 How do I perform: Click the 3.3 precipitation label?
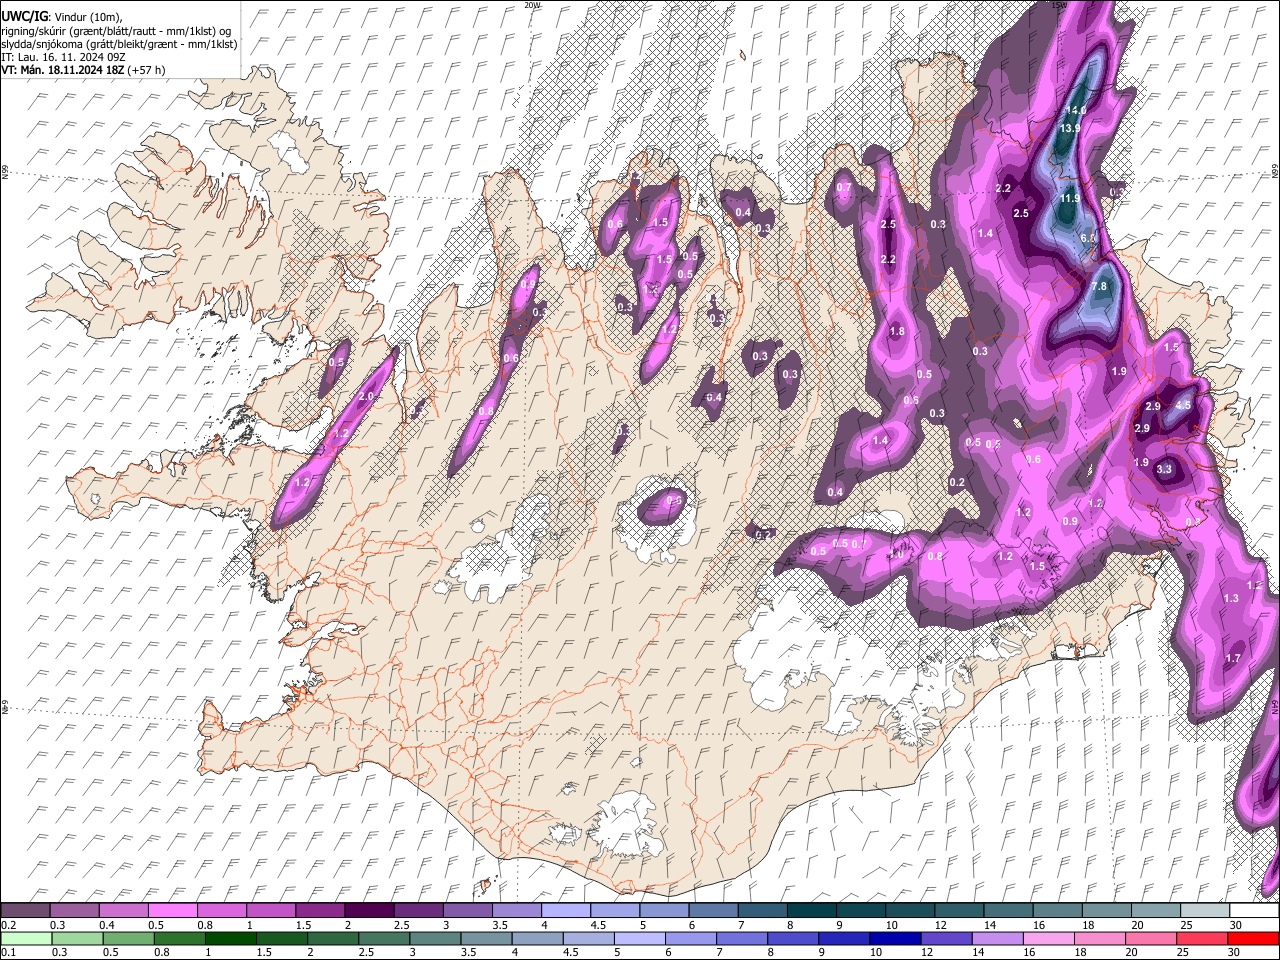click(1164, 469)
